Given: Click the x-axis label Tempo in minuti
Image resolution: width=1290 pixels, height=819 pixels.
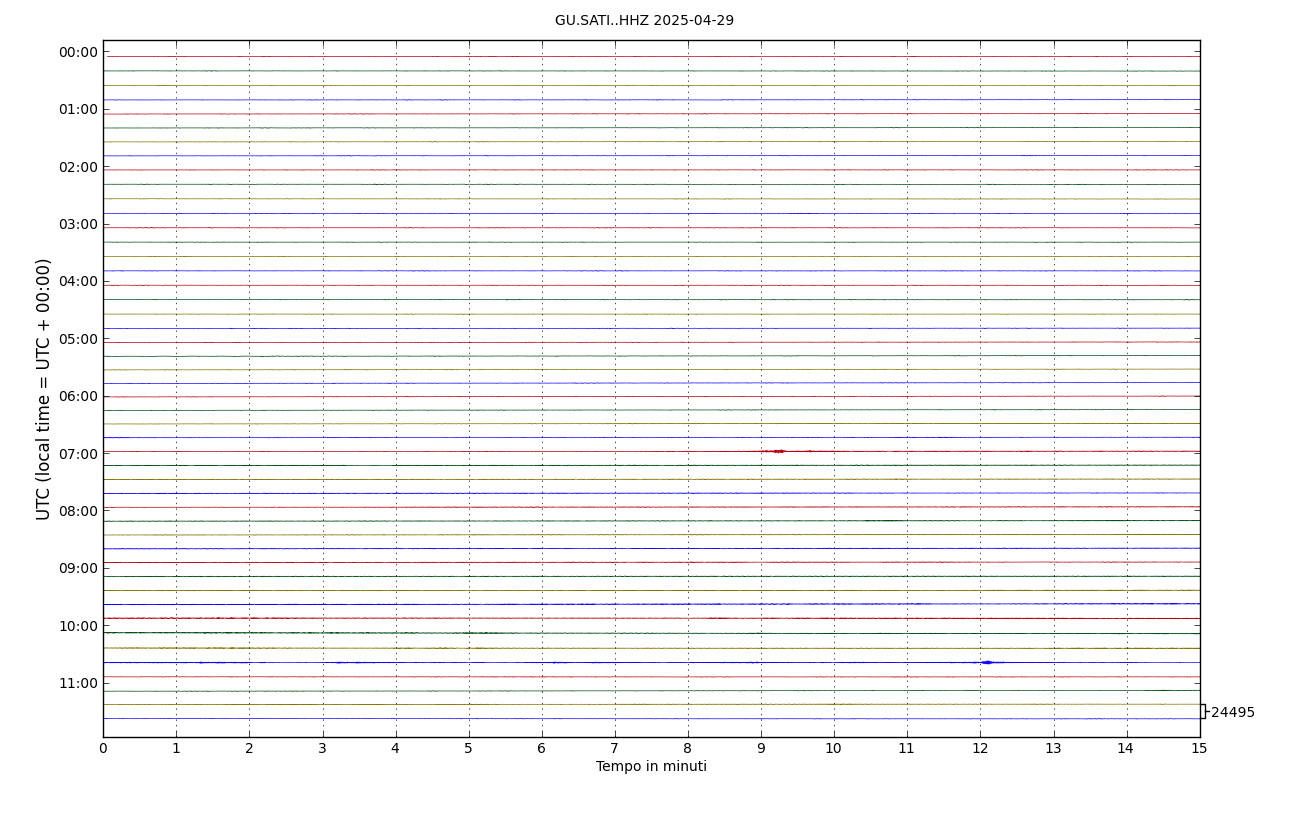Looking at the screenshot, I should [x=651, y=767].
